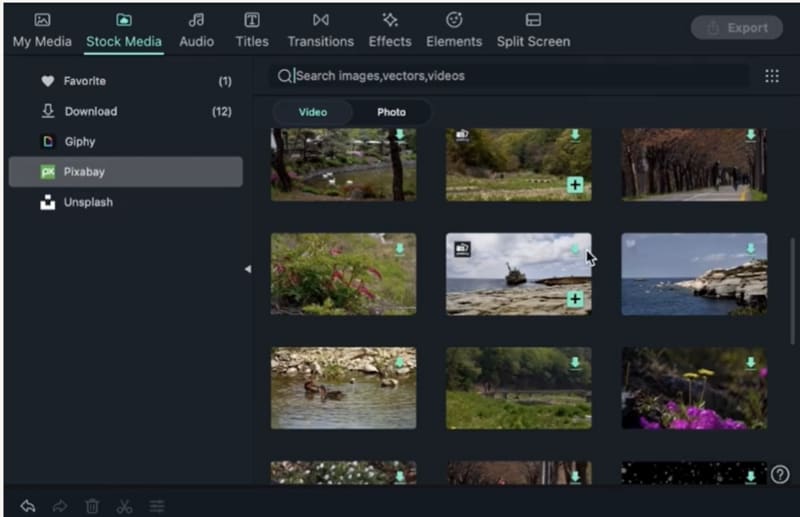Select the Pixabay source

(x=126, y=171)
